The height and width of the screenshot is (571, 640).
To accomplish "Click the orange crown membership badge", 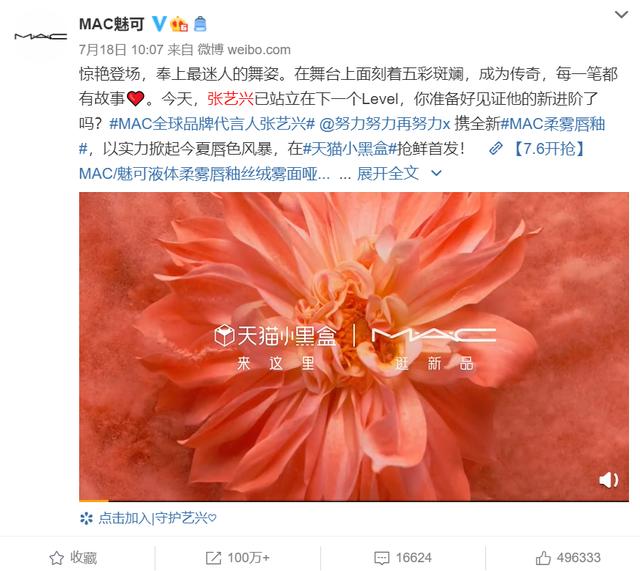I will pos(179,24).
